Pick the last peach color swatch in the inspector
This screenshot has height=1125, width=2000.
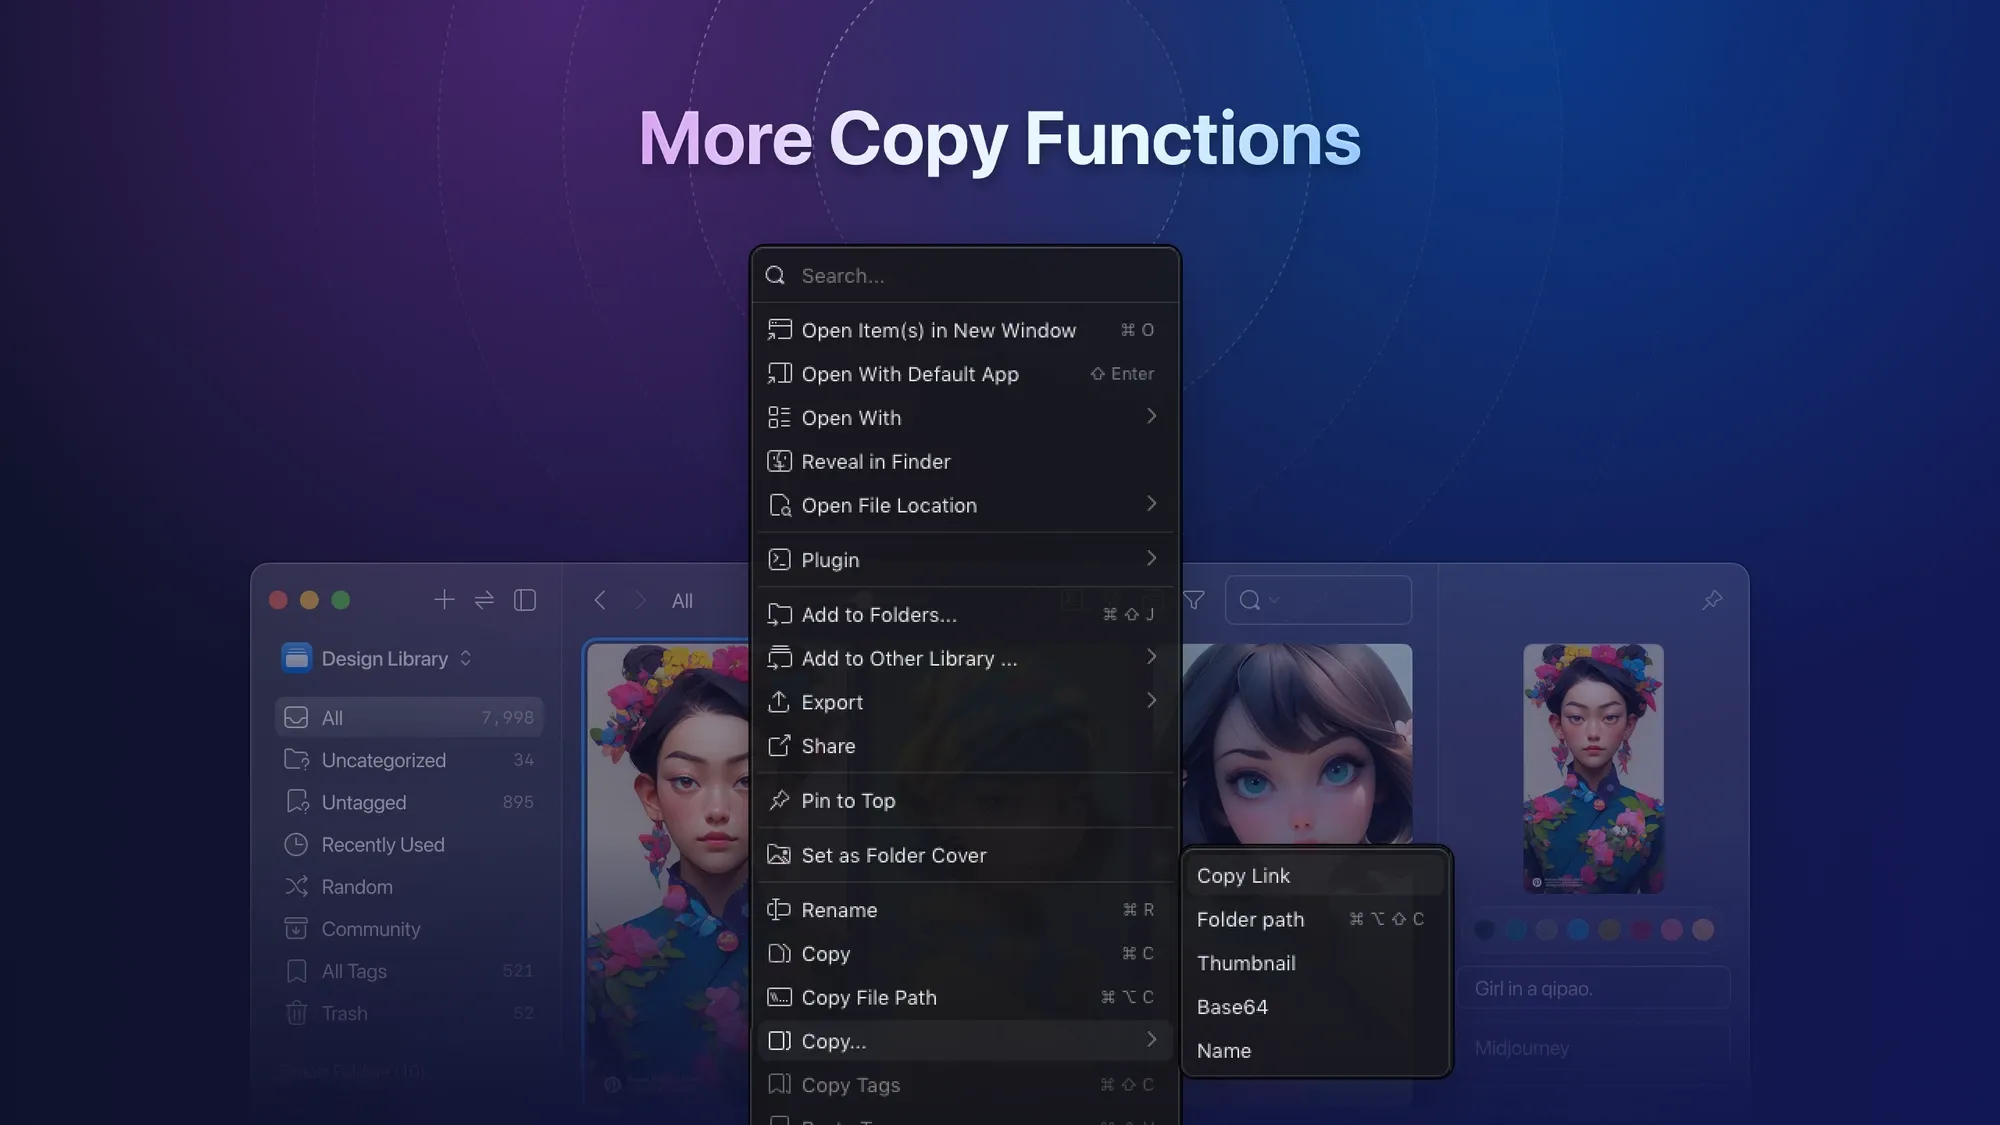[x=1703, y=930]
